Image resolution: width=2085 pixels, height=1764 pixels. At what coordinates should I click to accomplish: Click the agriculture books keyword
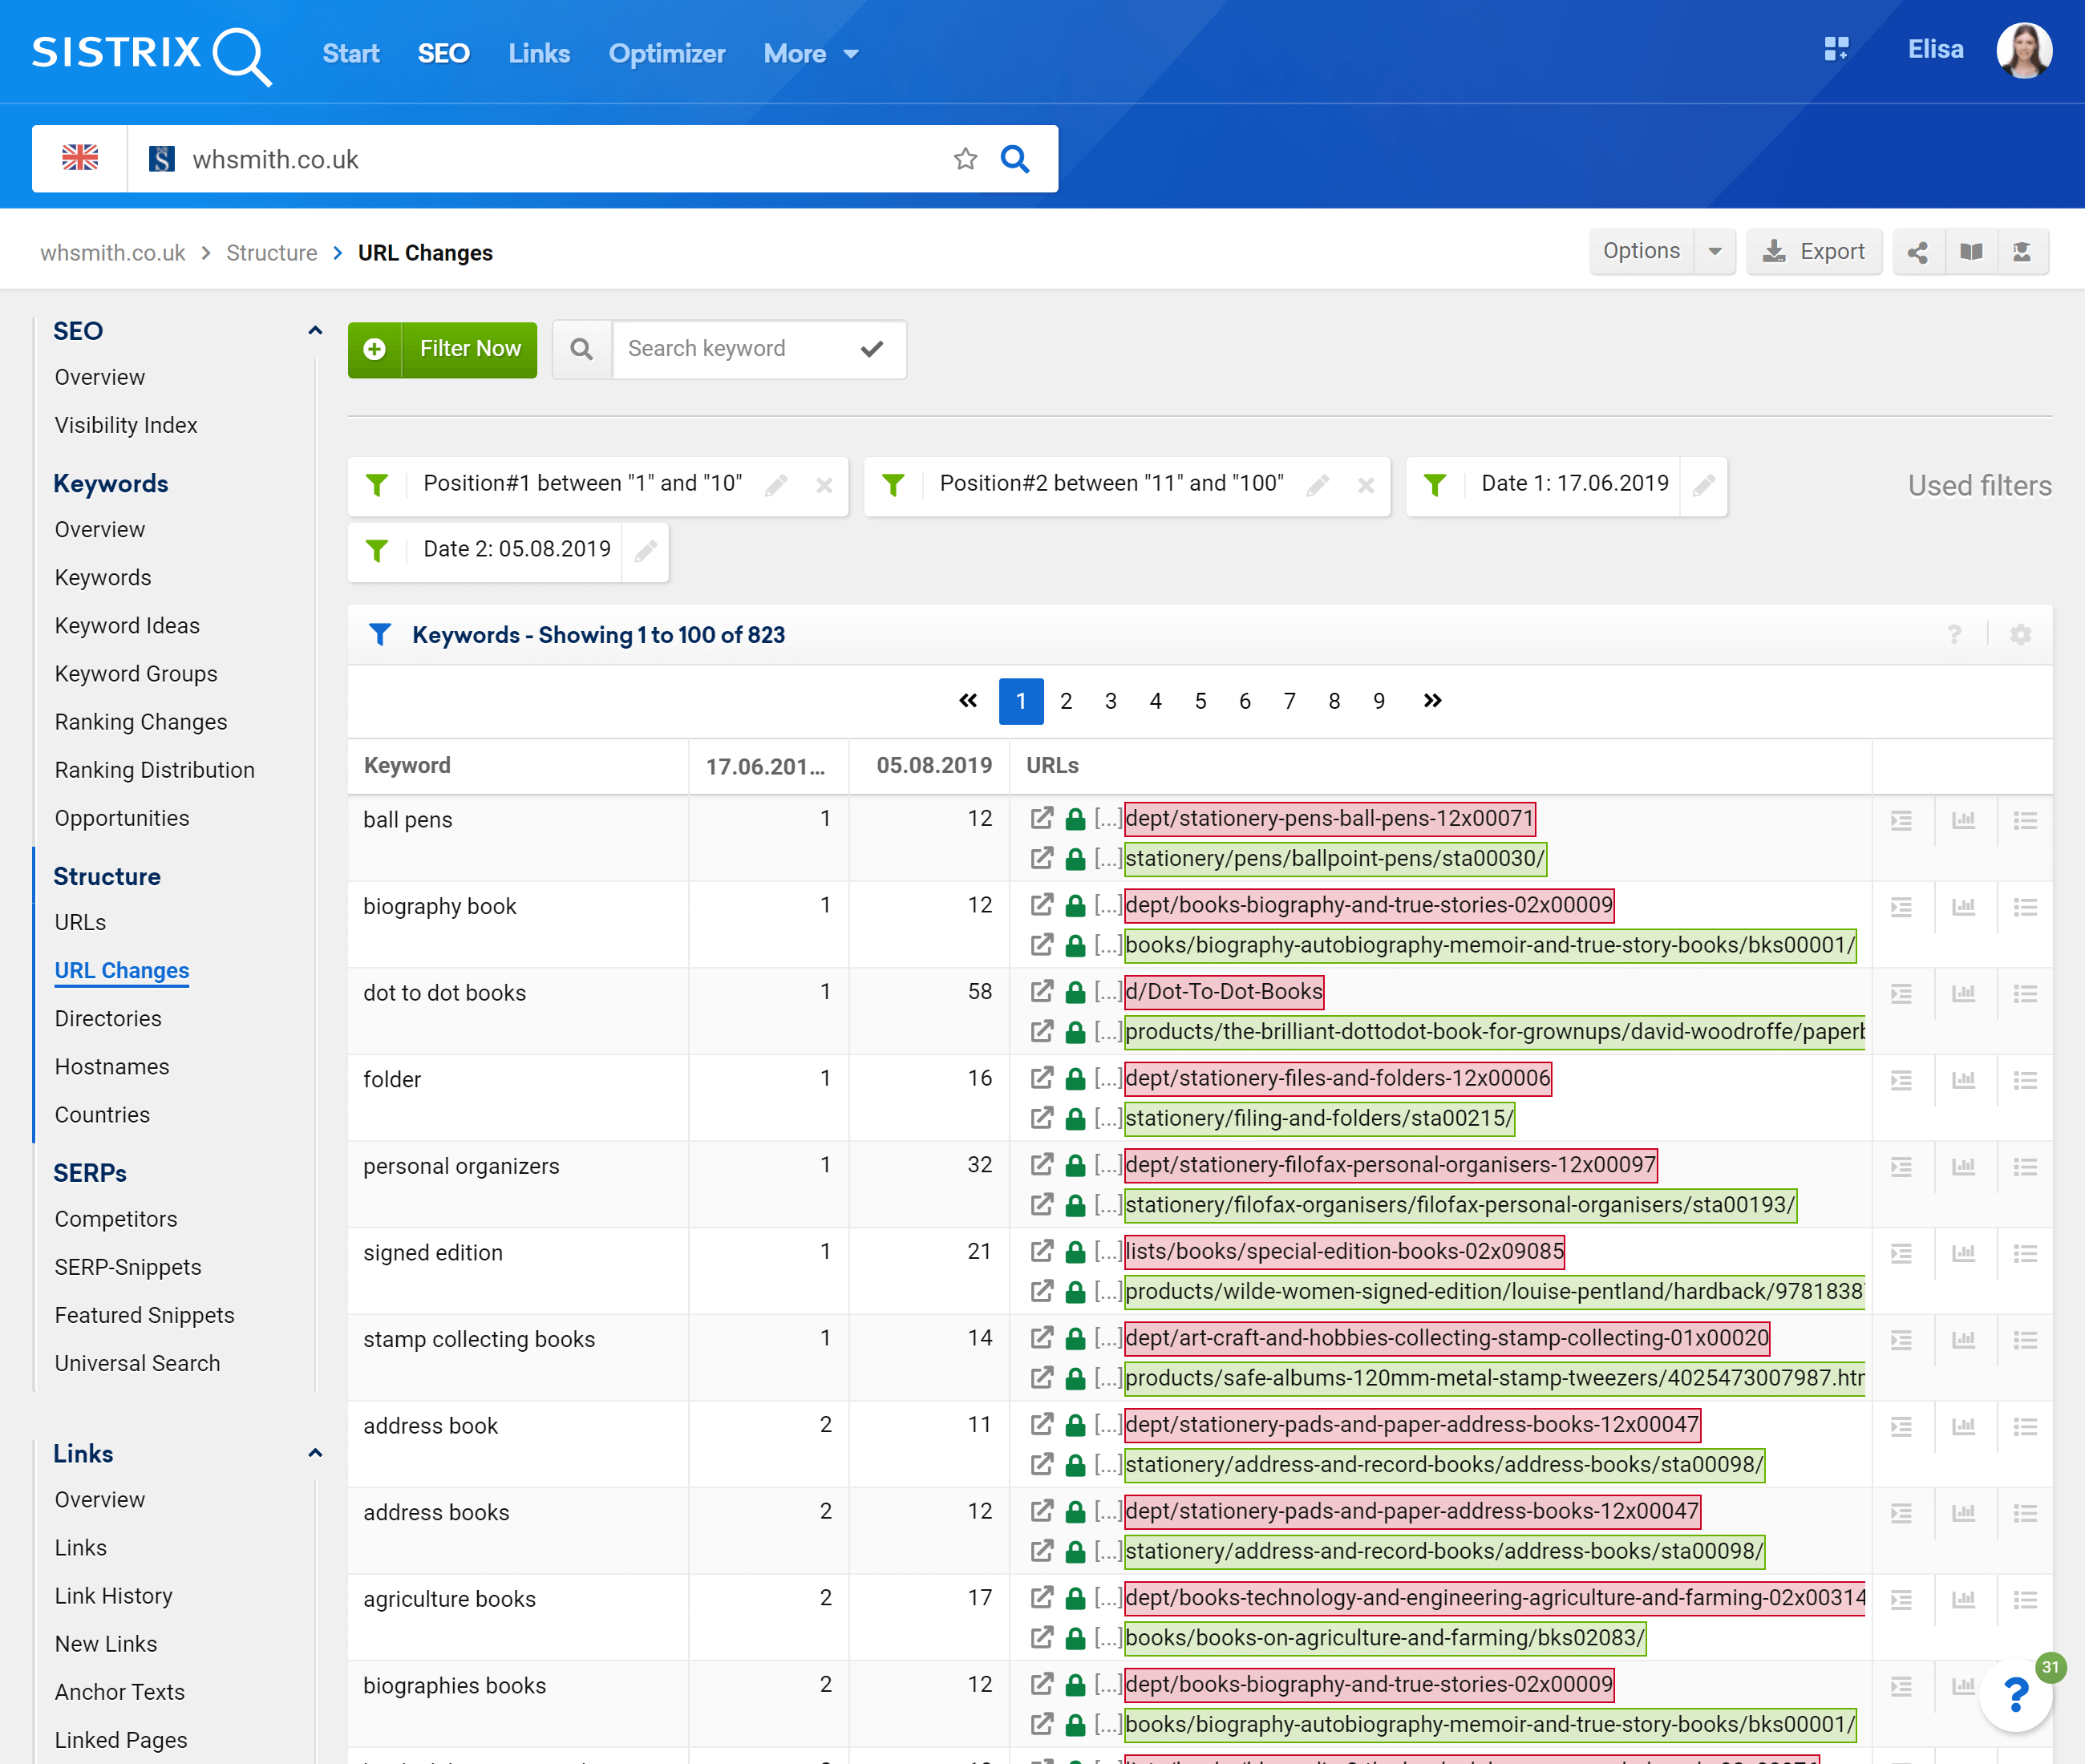pyautogui.click(x=450, y=1600)
